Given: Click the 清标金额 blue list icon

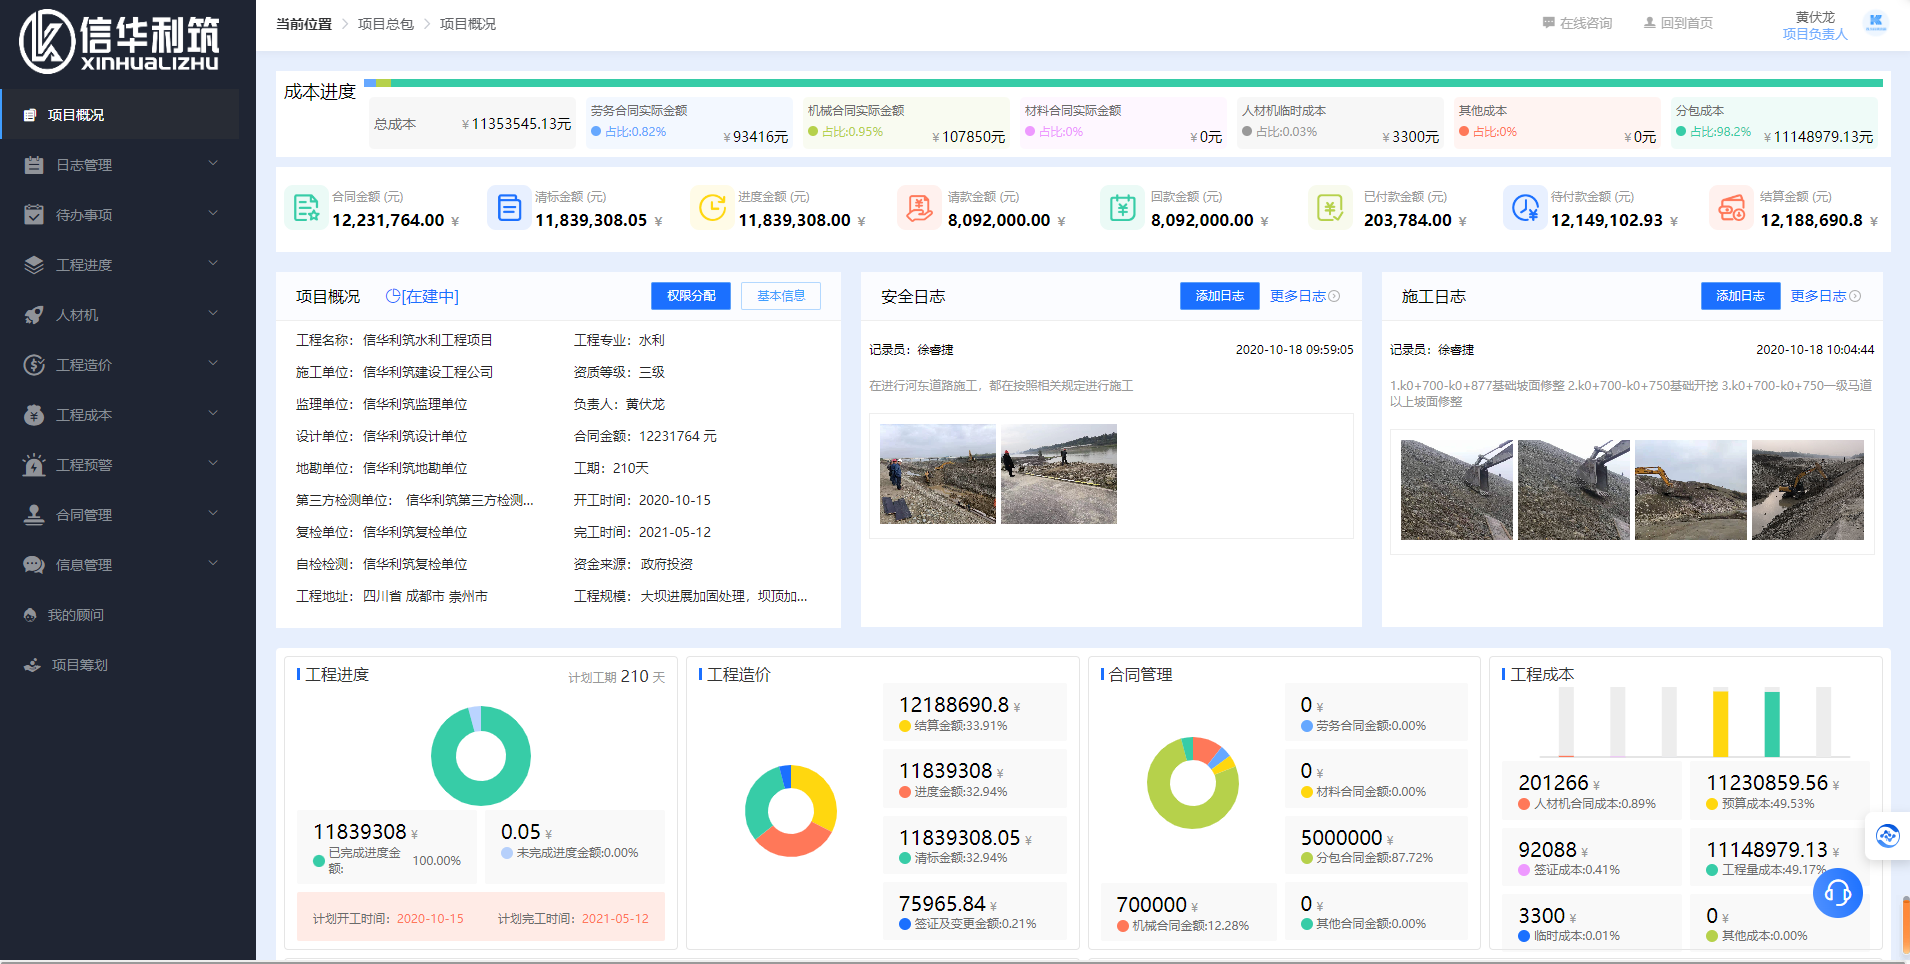Looking at the screenshot, I should point(509,208).
